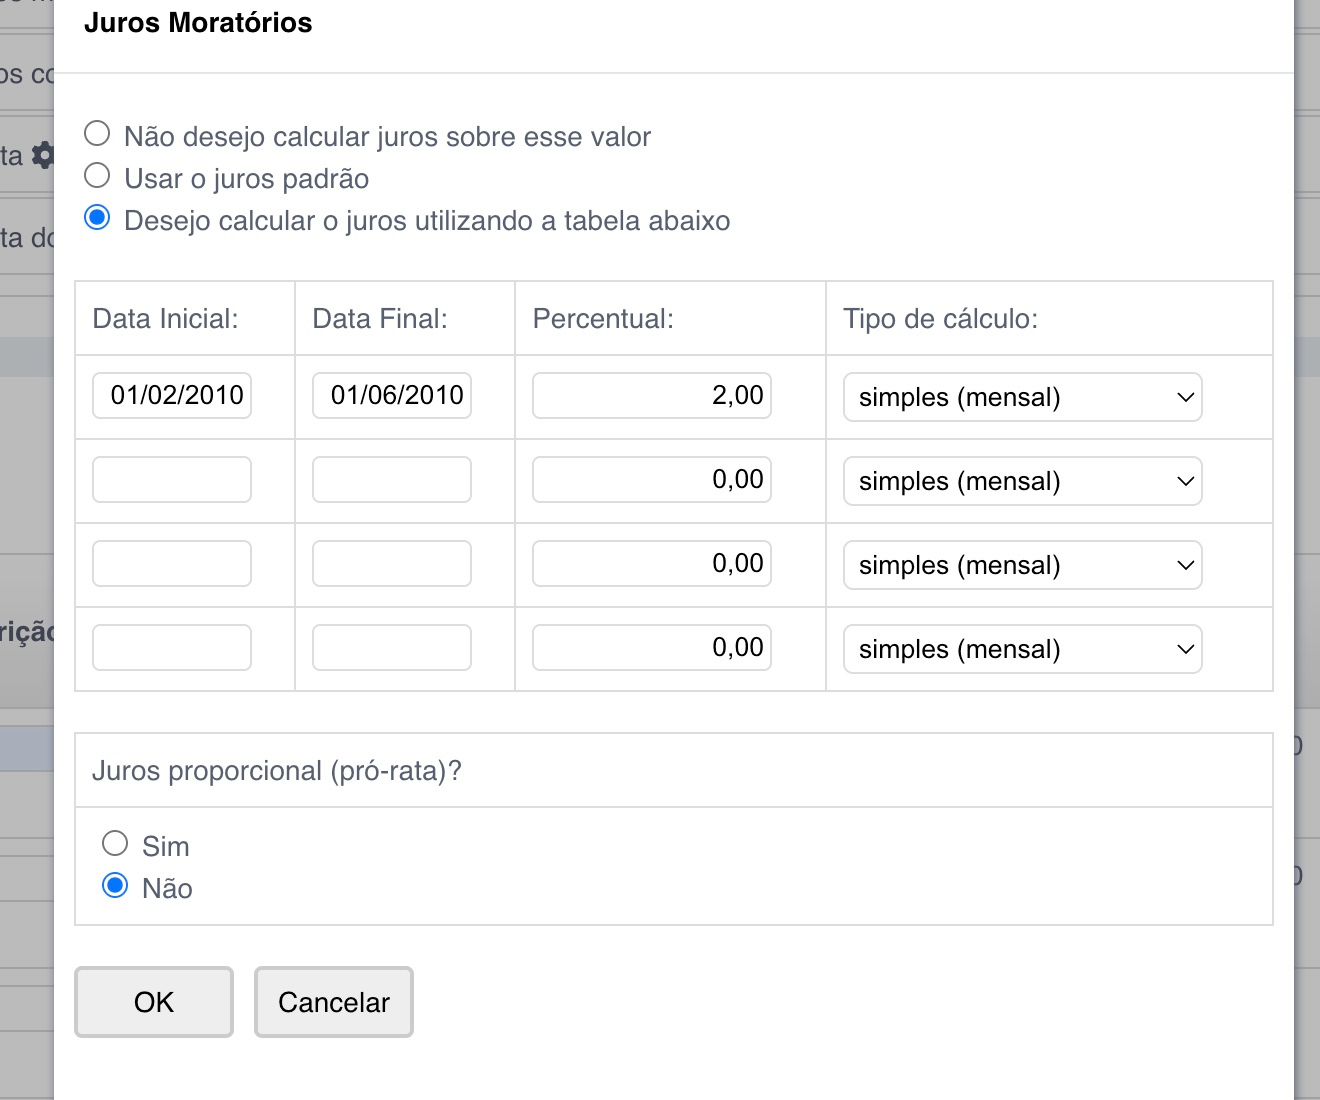Click Data Inicial field showing 01/02/2010
The height and width of the screenshot is (1100, 1320).
point(172,396)
